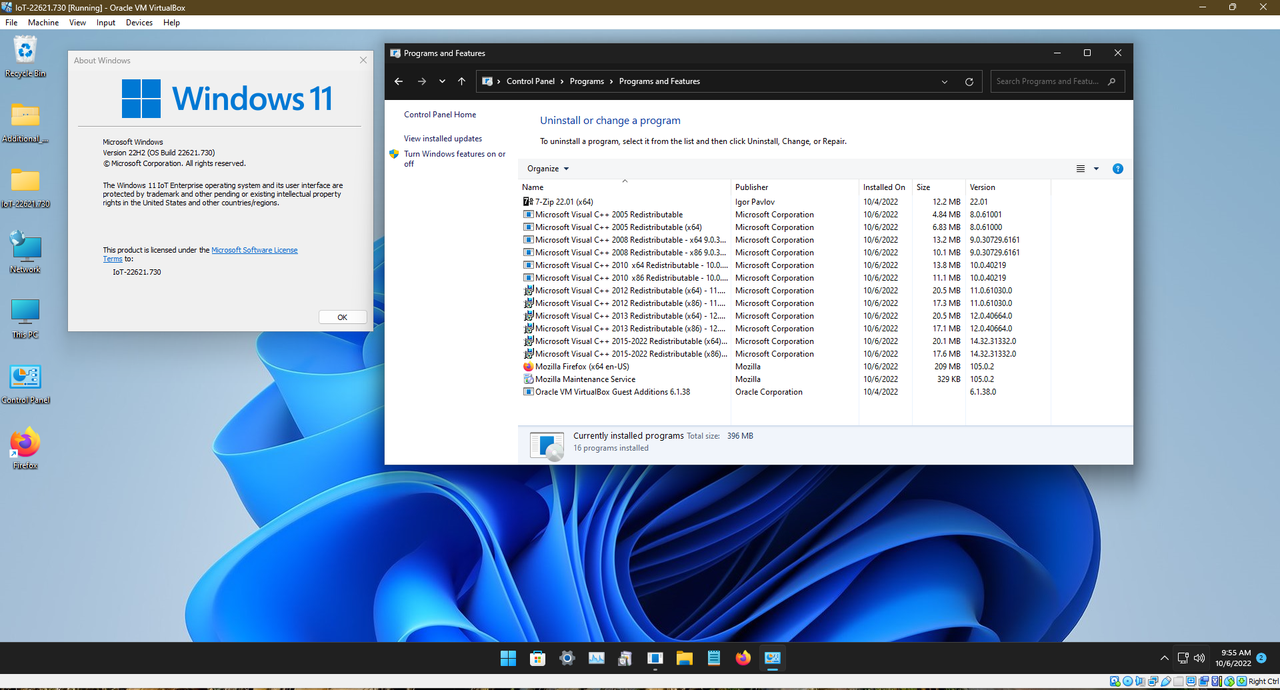
Task: Open the Windows Start button
Action: click(x=508, y=658)
